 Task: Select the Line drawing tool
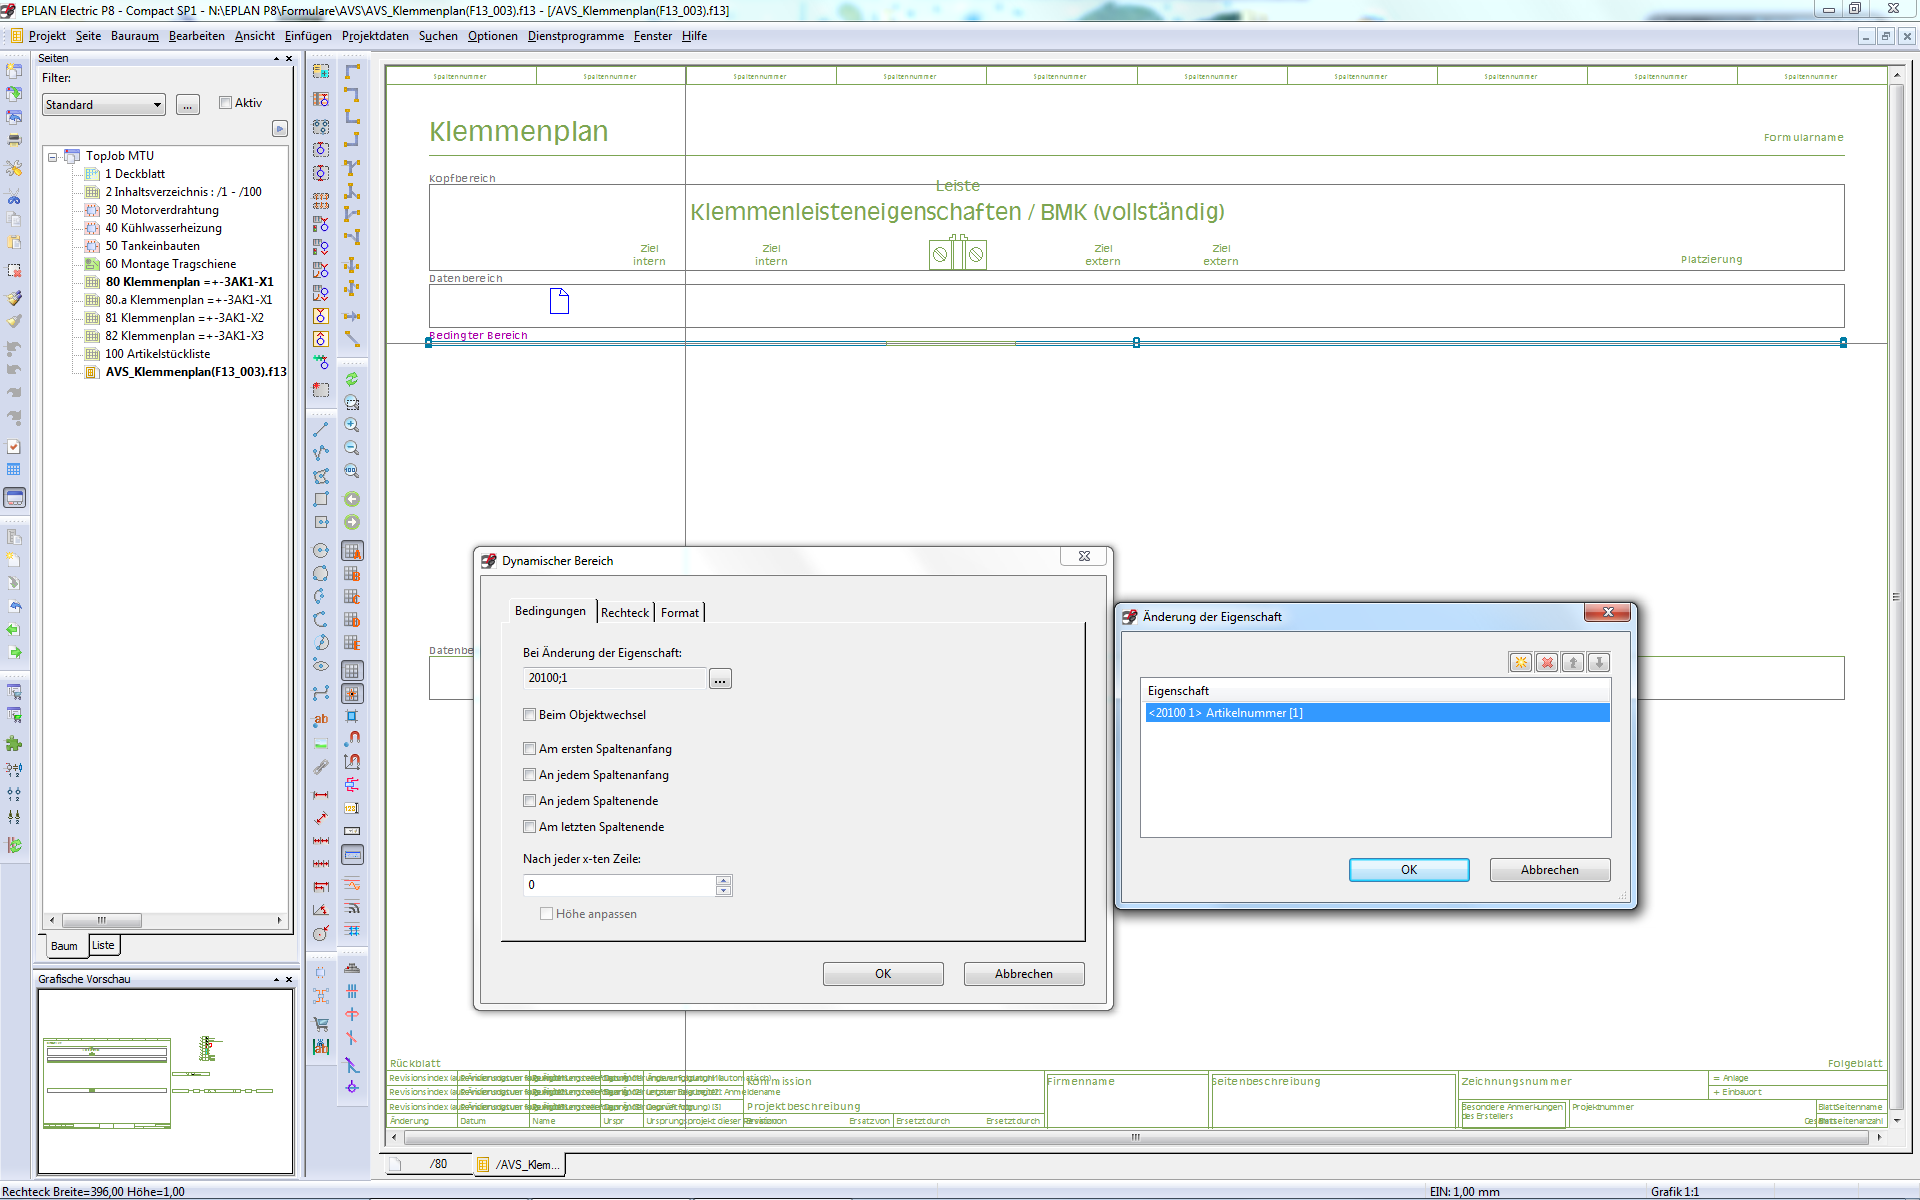321,429
